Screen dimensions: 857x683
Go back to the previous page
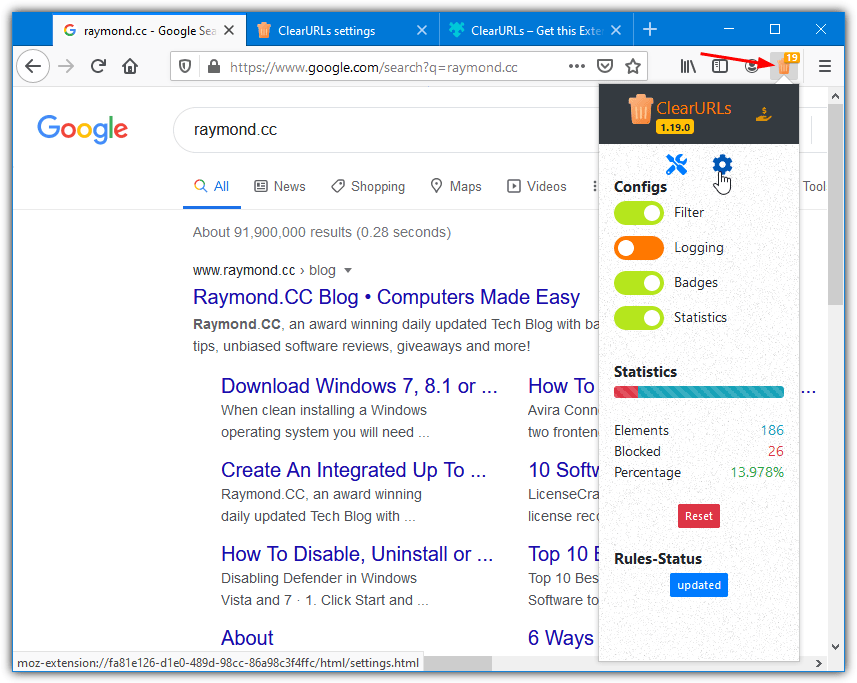pyautogui.click(x=33, y=67)
